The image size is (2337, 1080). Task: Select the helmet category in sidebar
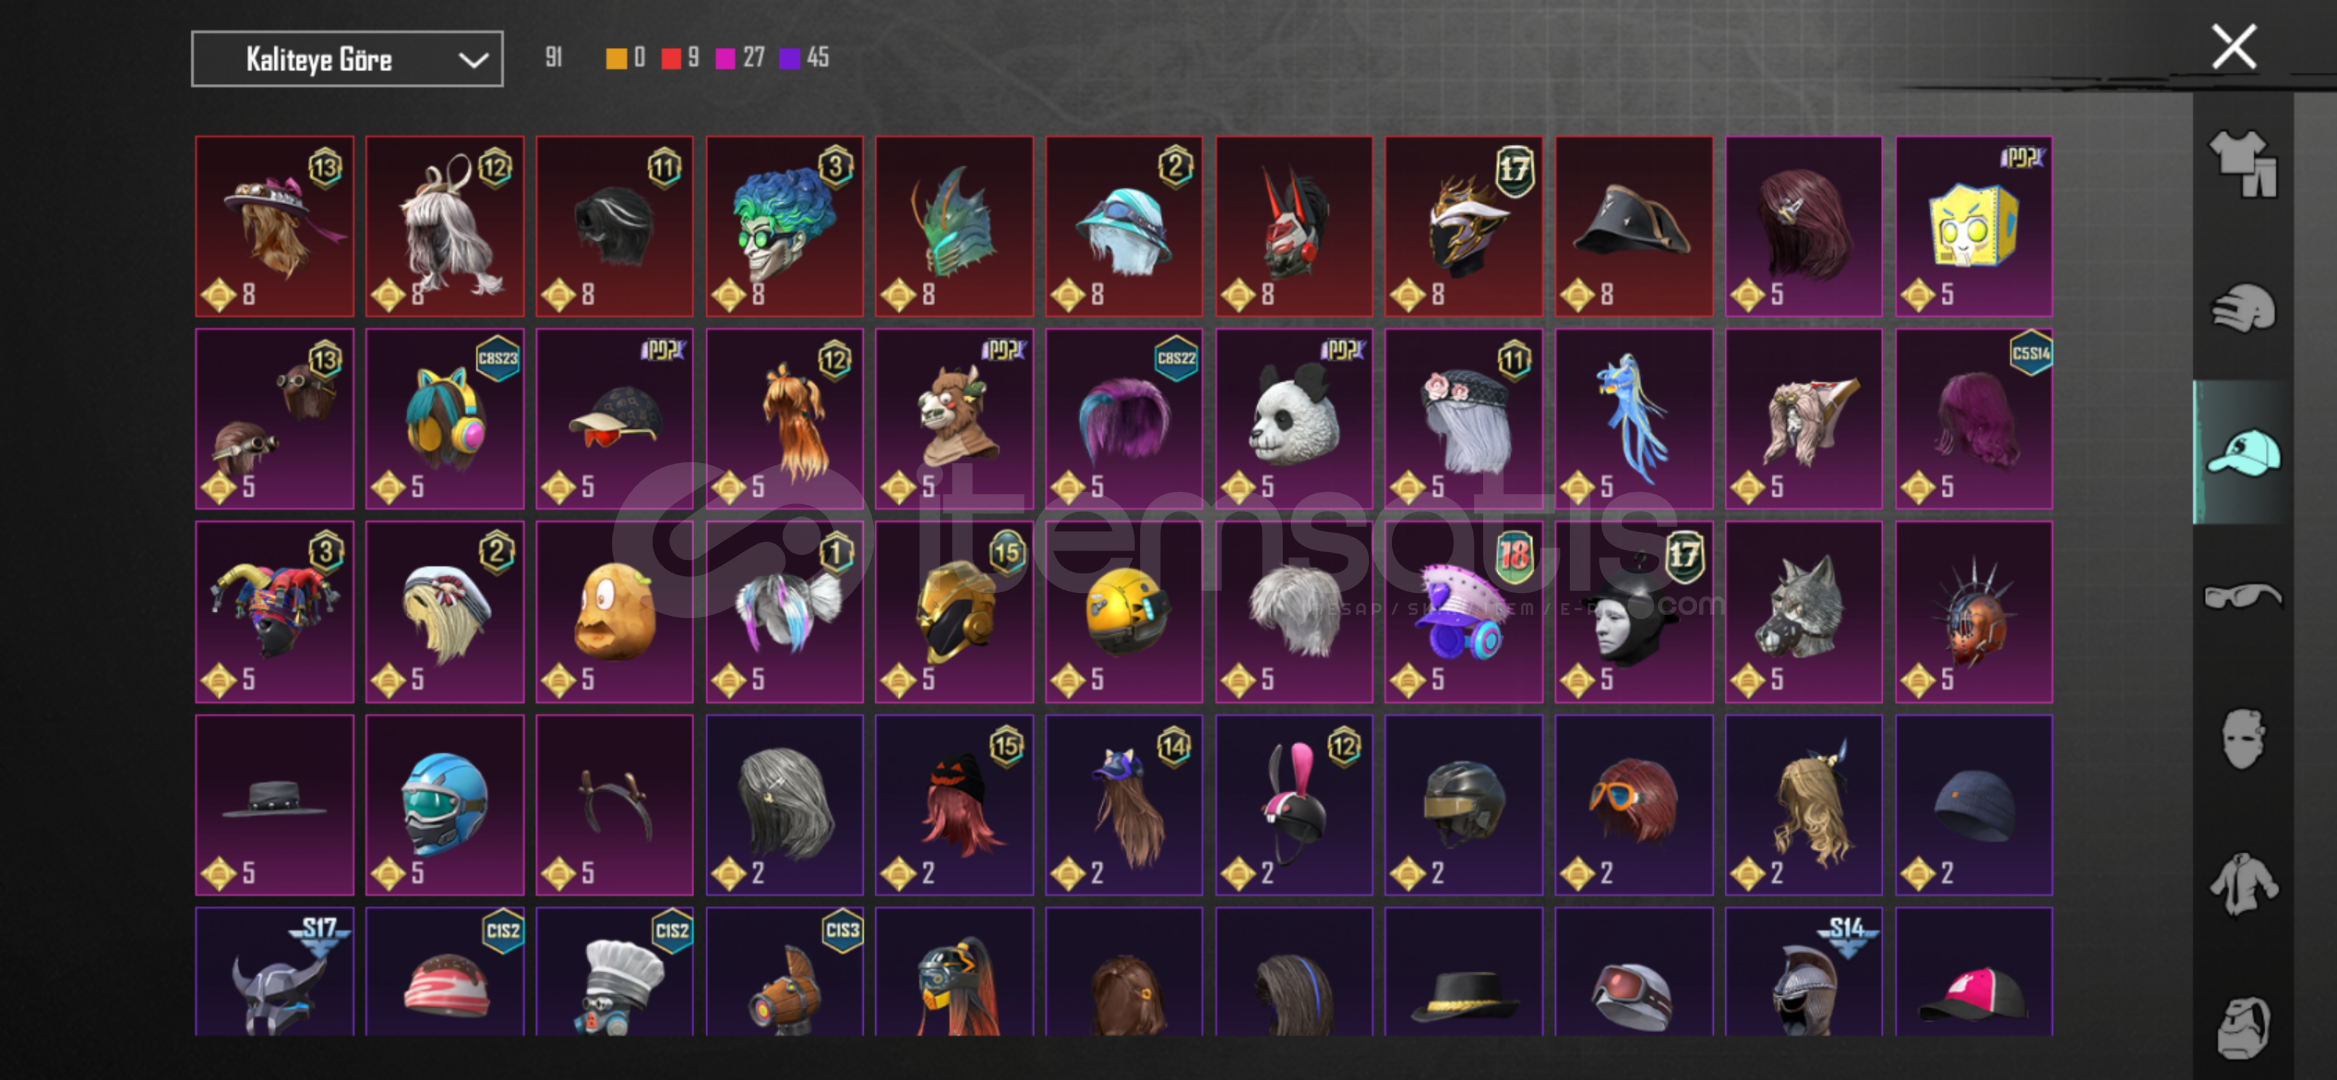2243,308
